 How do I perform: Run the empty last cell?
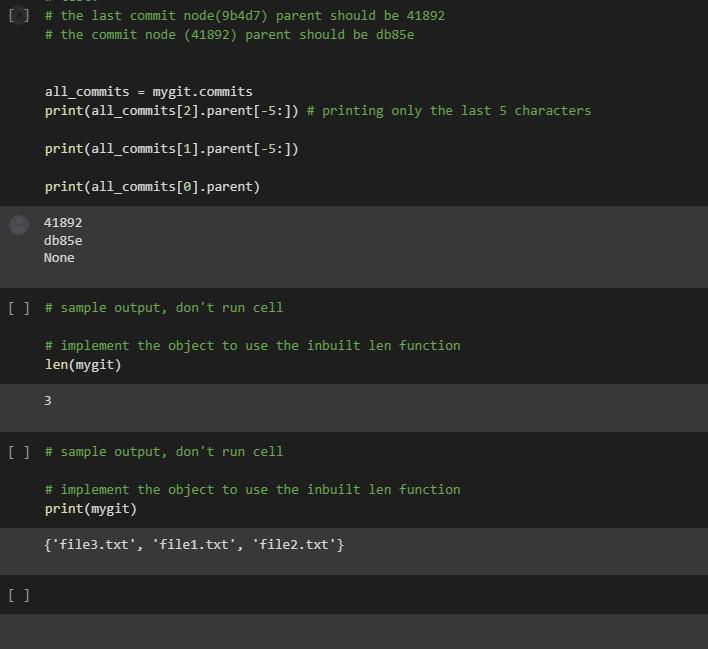point(19,595)
